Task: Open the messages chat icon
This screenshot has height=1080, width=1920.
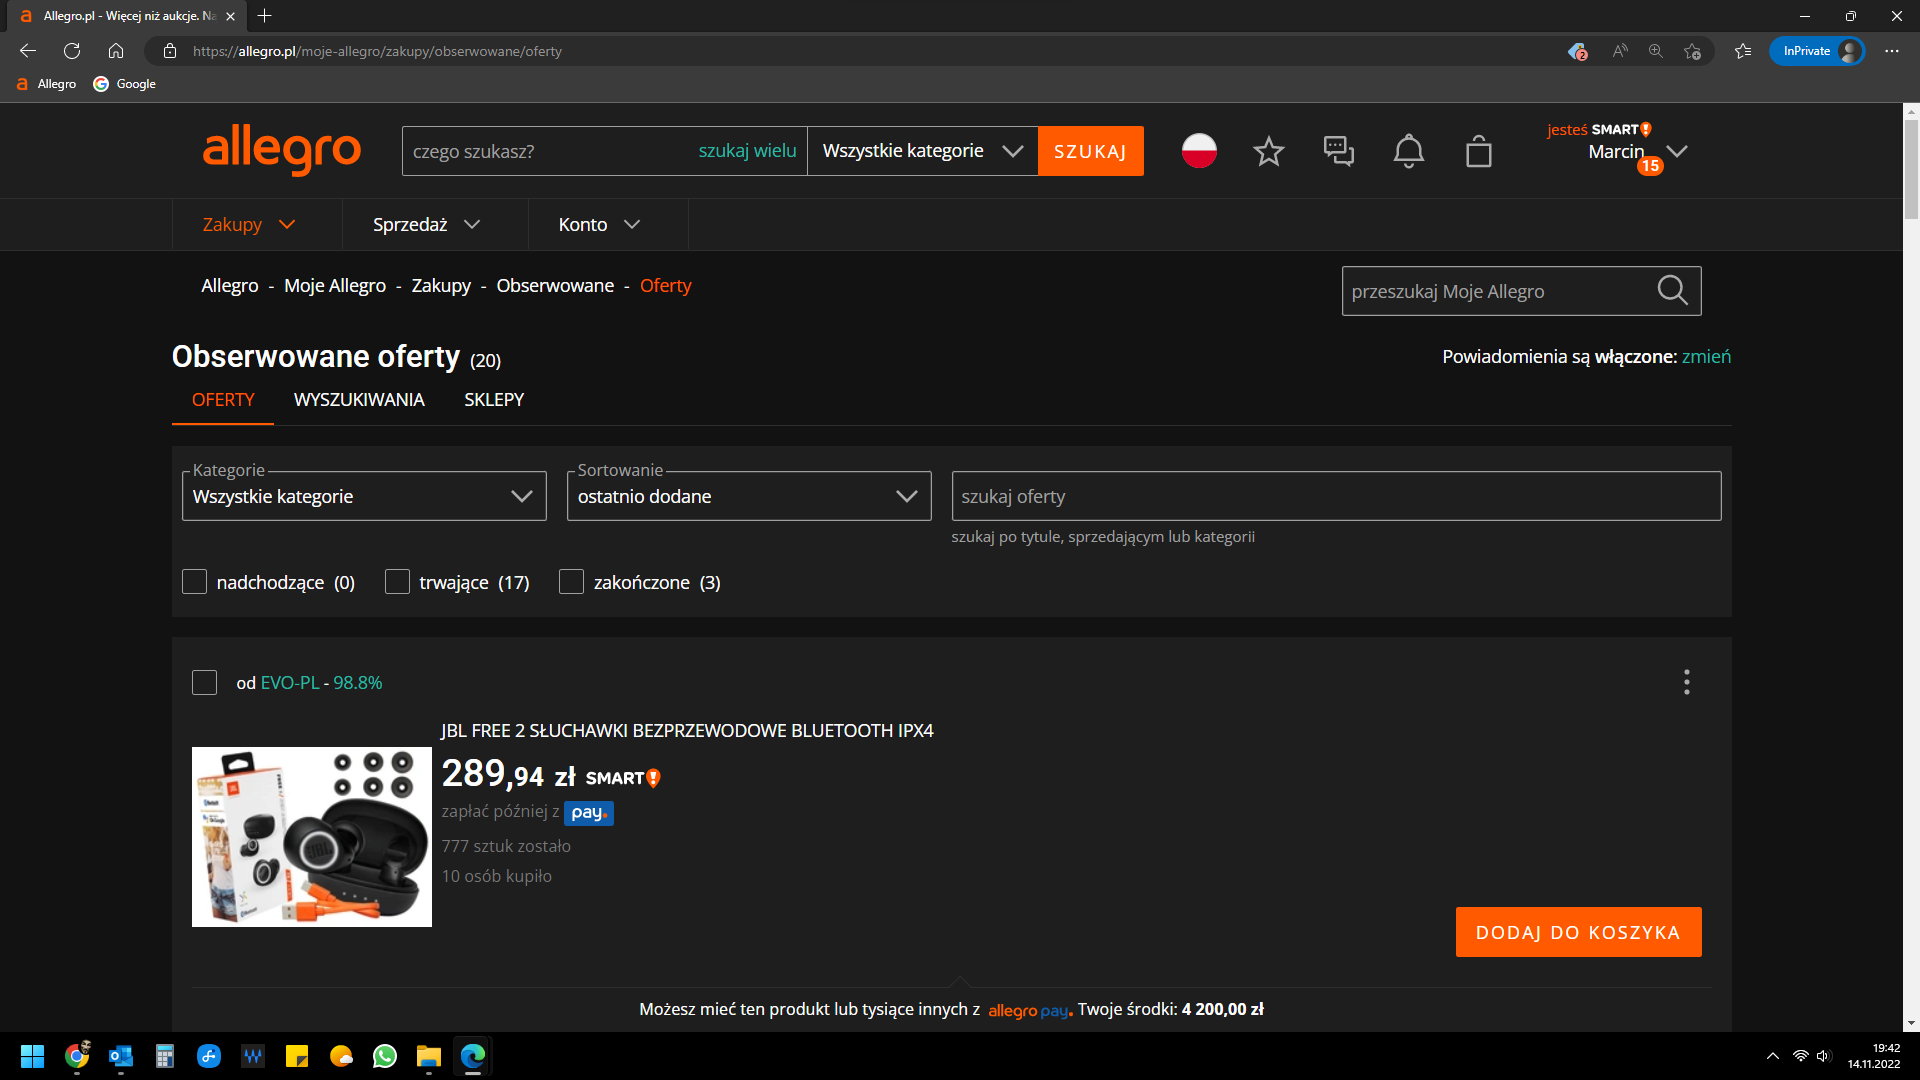Action: click(x=1338, y=152)
